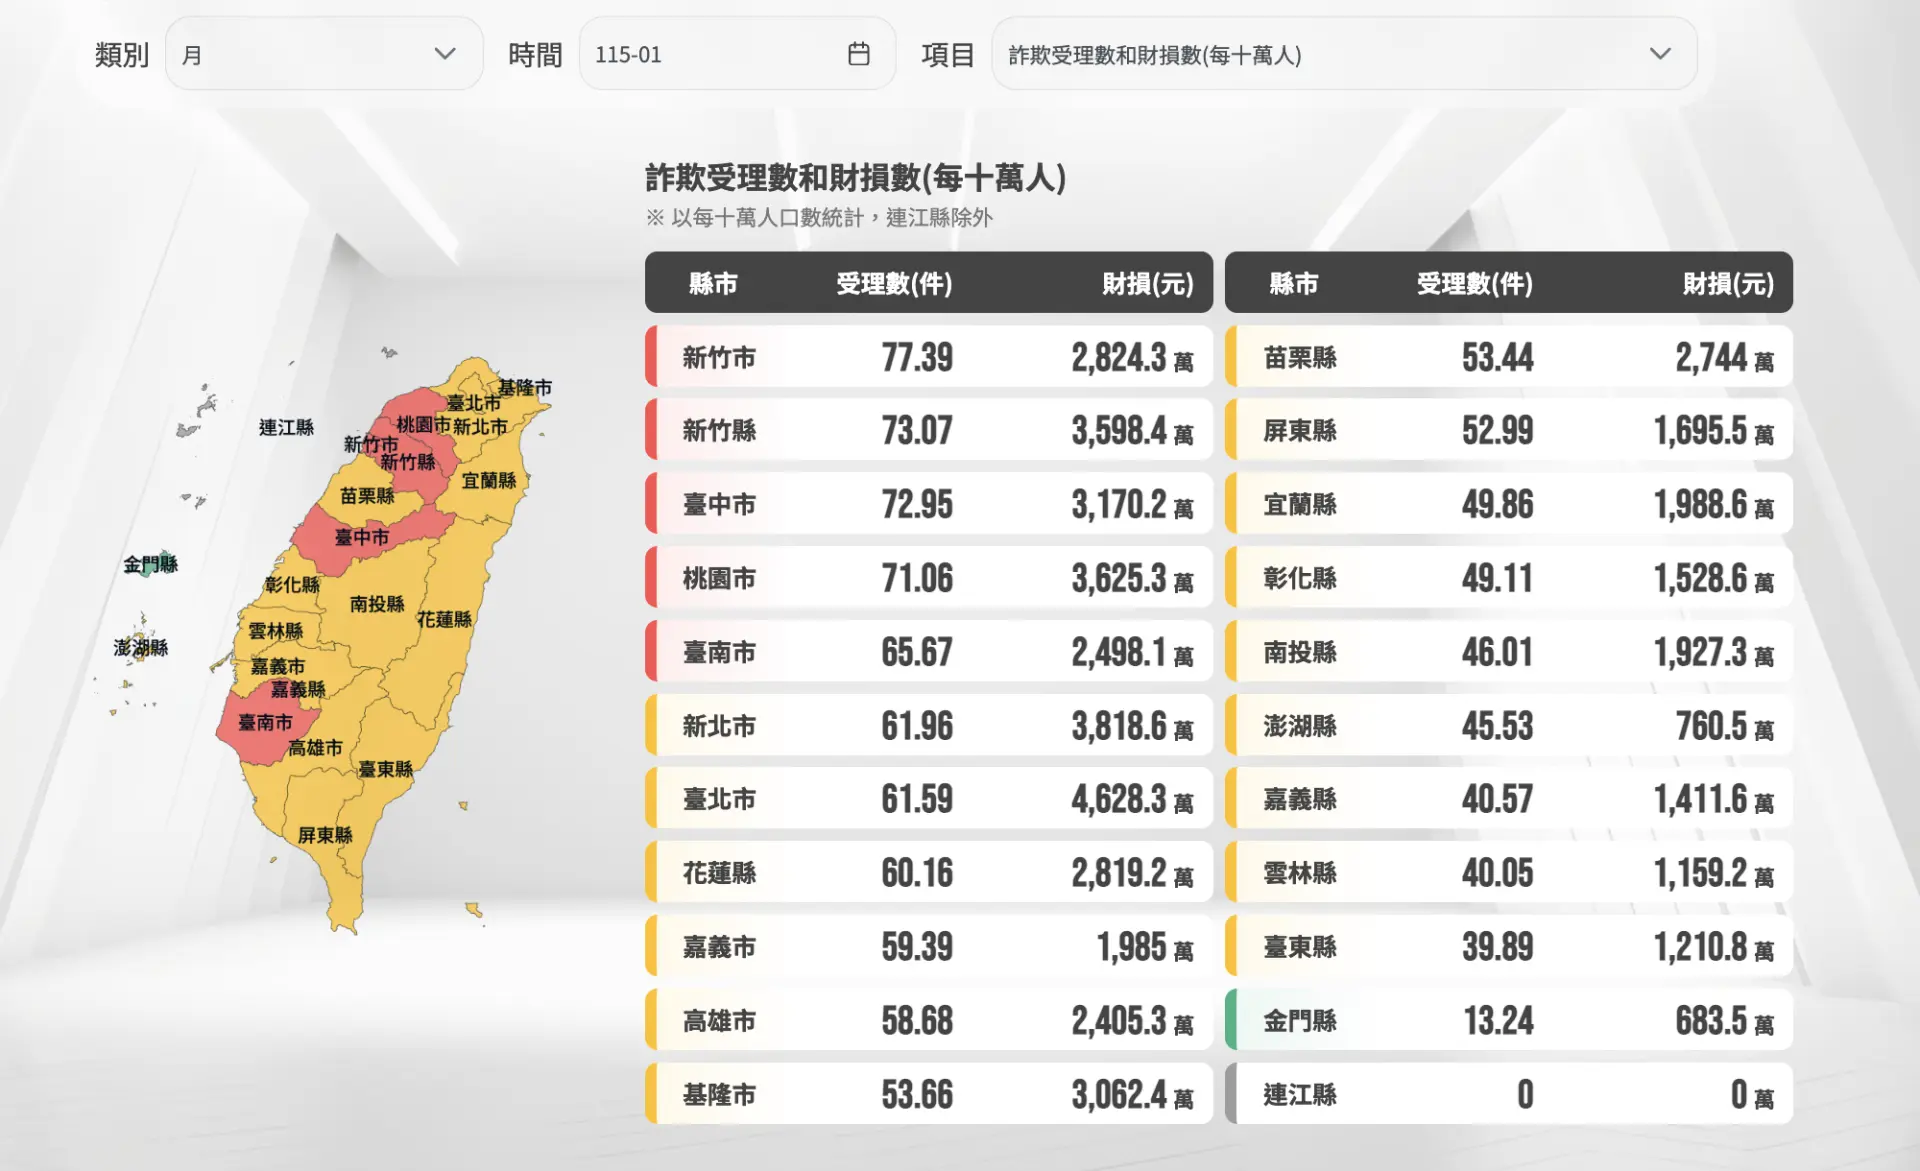Open the 類別 dropdown showing 月
The height and width of the screenshot is (1171, 1920).
pos(324,54)
